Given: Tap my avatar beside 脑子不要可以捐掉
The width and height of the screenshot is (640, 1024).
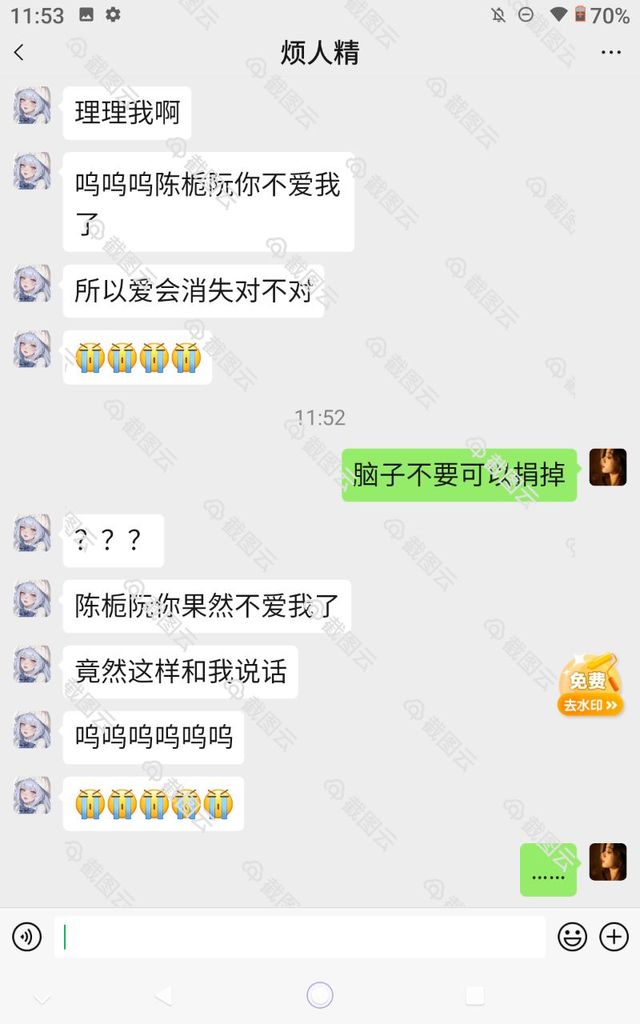Looking at the screenshot, I should click(608, 467).
